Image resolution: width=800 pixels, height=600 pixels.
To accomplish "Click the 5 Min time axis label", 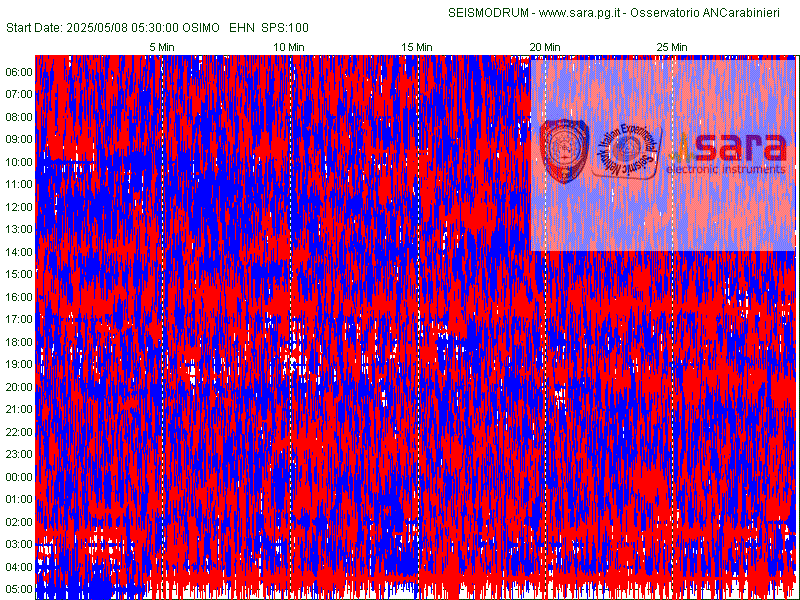I will (x=162, y=47).
